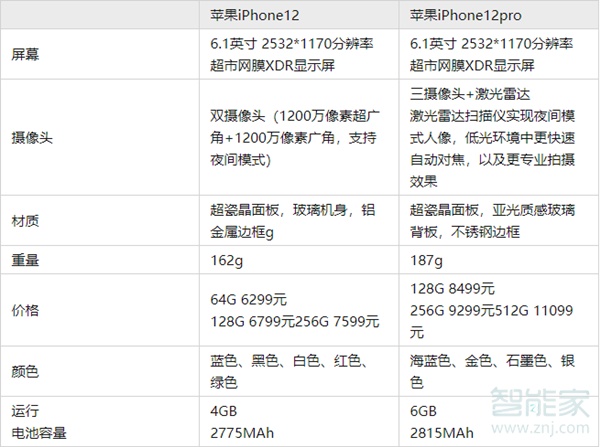
Task: Click the 6GB memory value
Action: pyautogui.click(x=424, y=411)
